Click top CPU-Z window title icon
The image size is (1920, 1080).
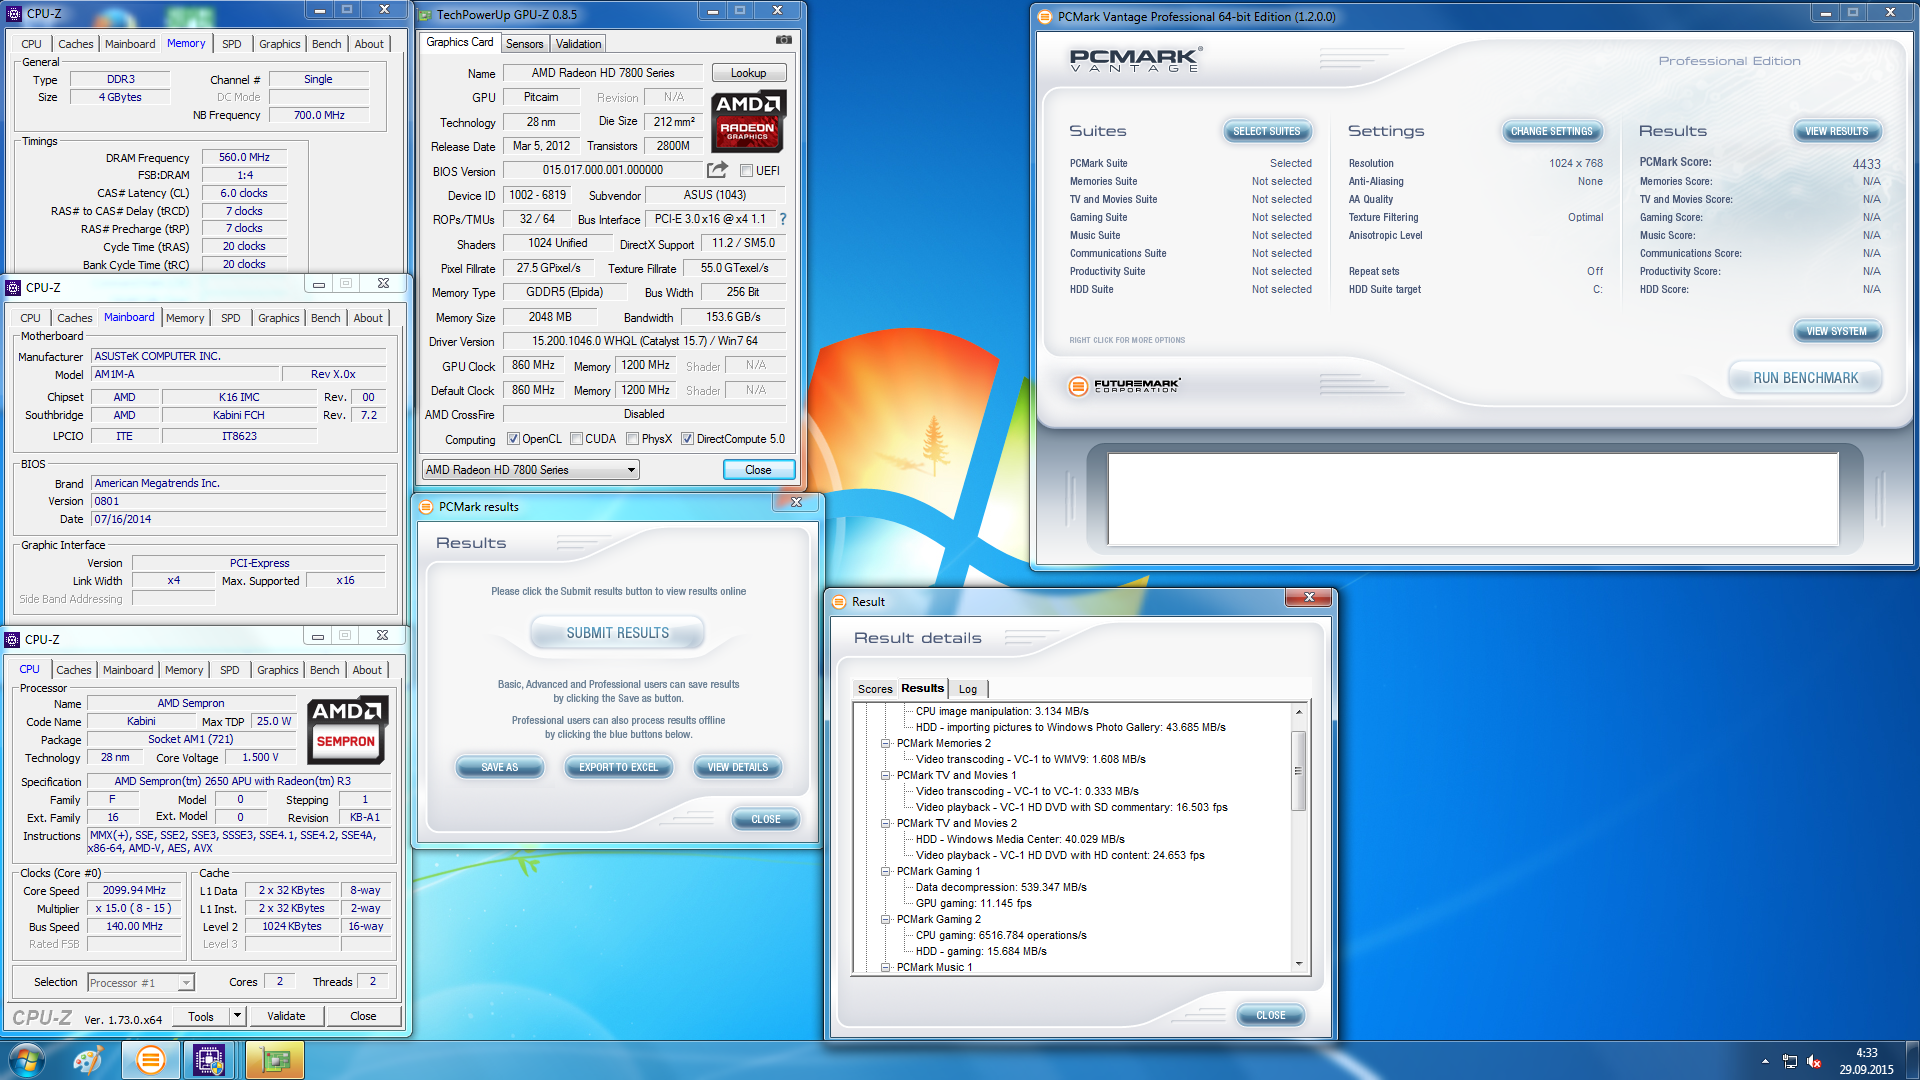[x=14, y=13]
